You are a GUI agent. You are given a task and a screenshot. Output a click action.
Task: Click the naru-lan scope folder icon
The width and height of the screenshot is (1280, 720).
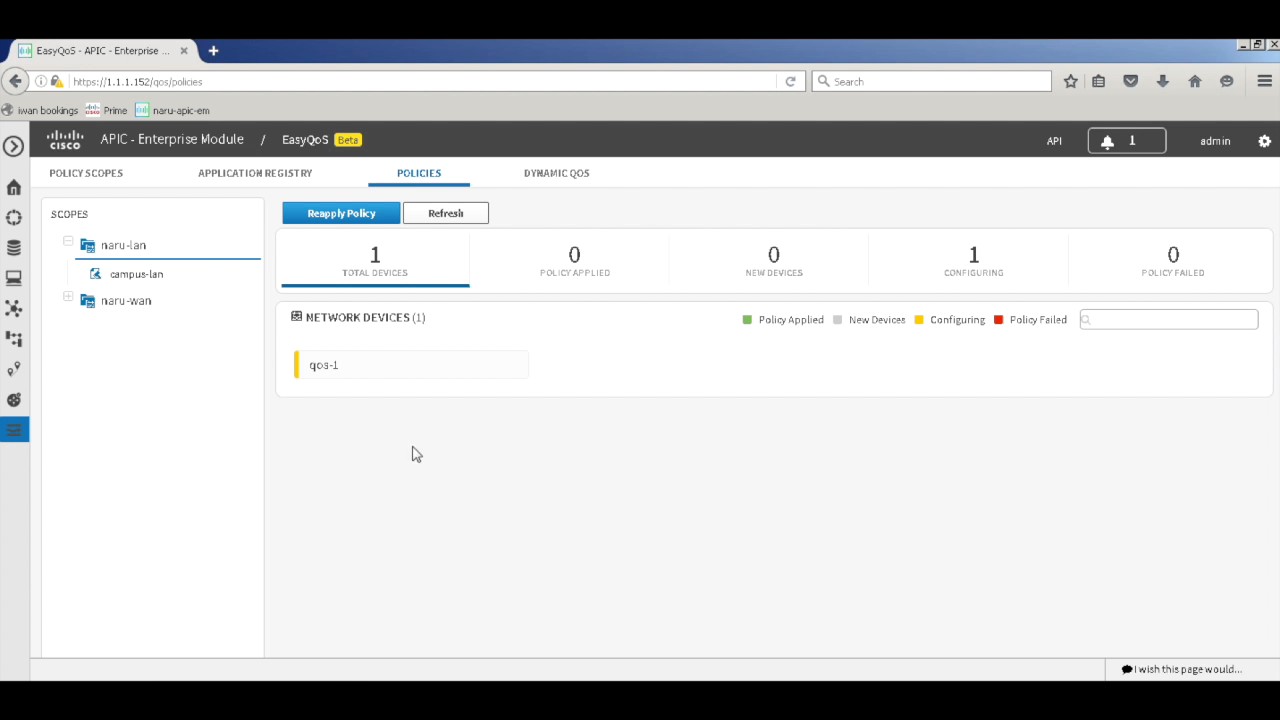[88, 245]
